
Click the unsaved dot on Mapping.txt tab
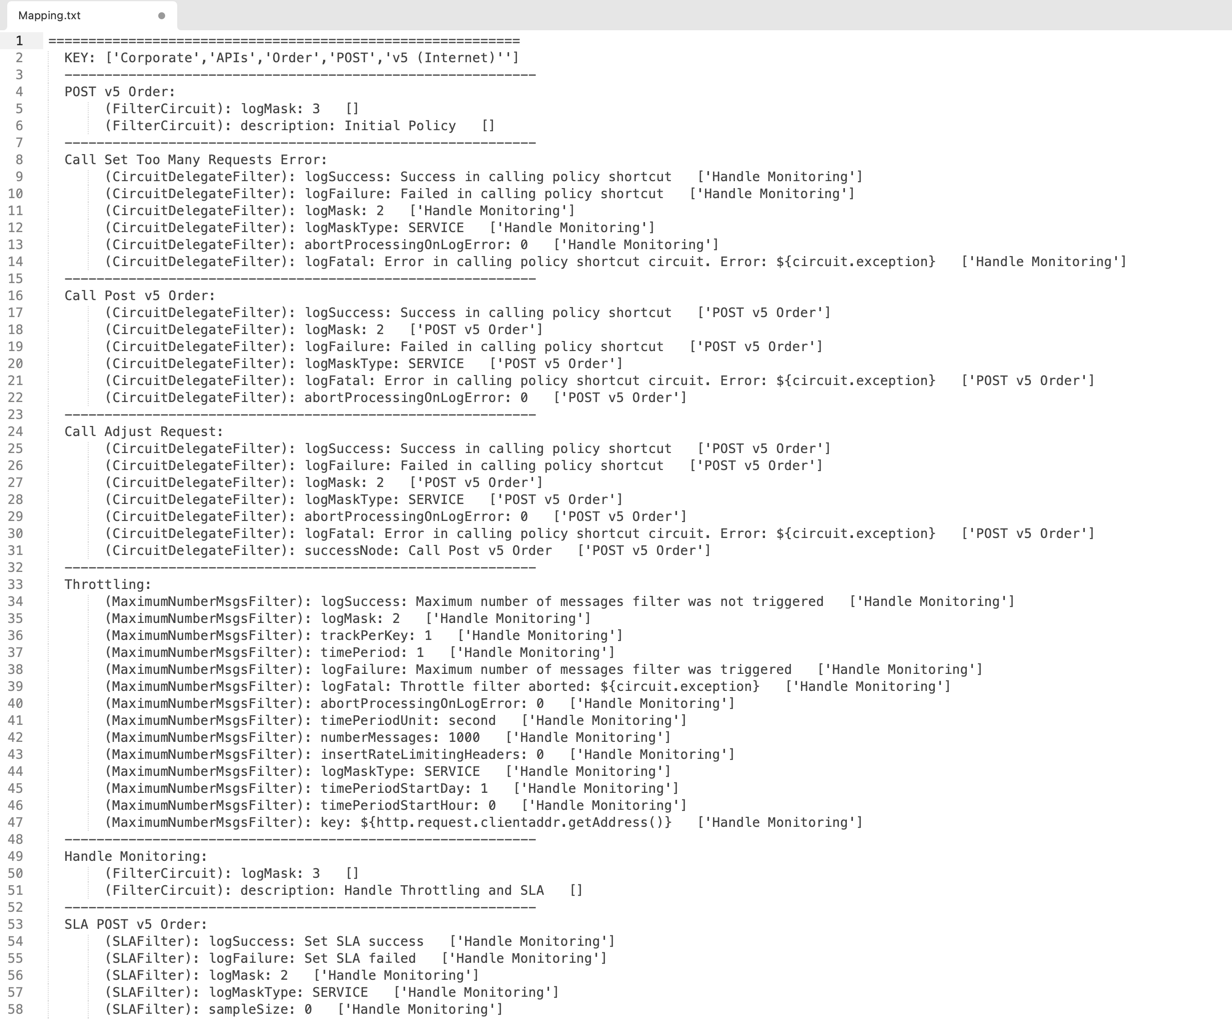point(162,16)
